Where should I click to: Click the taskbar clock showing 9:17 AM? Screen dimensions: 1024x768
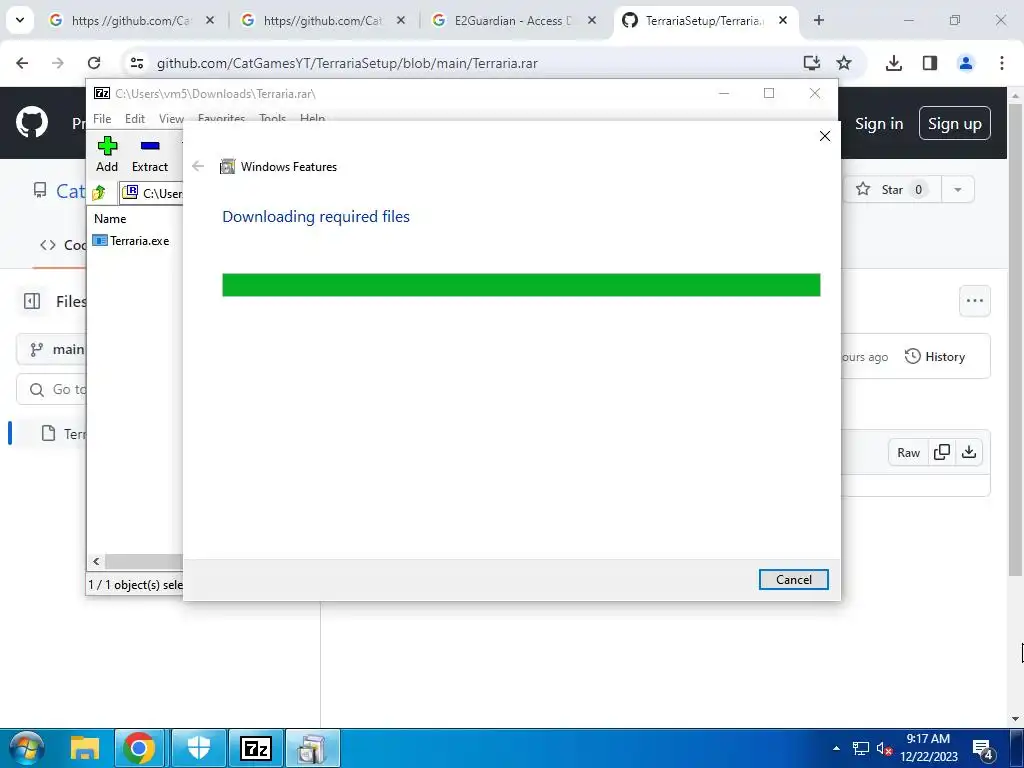pyautogui.click(x=929, y=748)
